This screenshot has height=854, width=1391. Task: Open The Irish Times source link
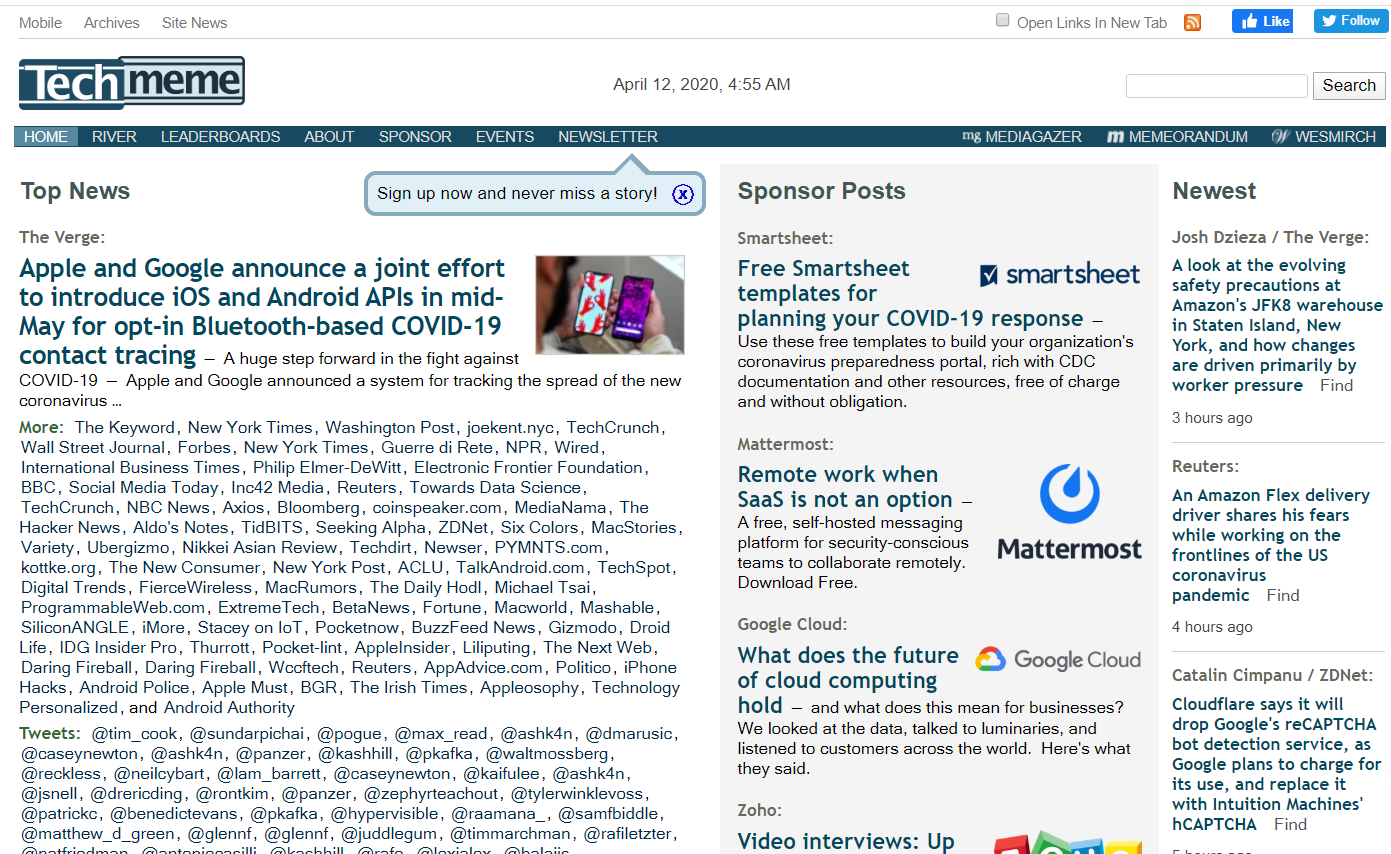point(408,687)
